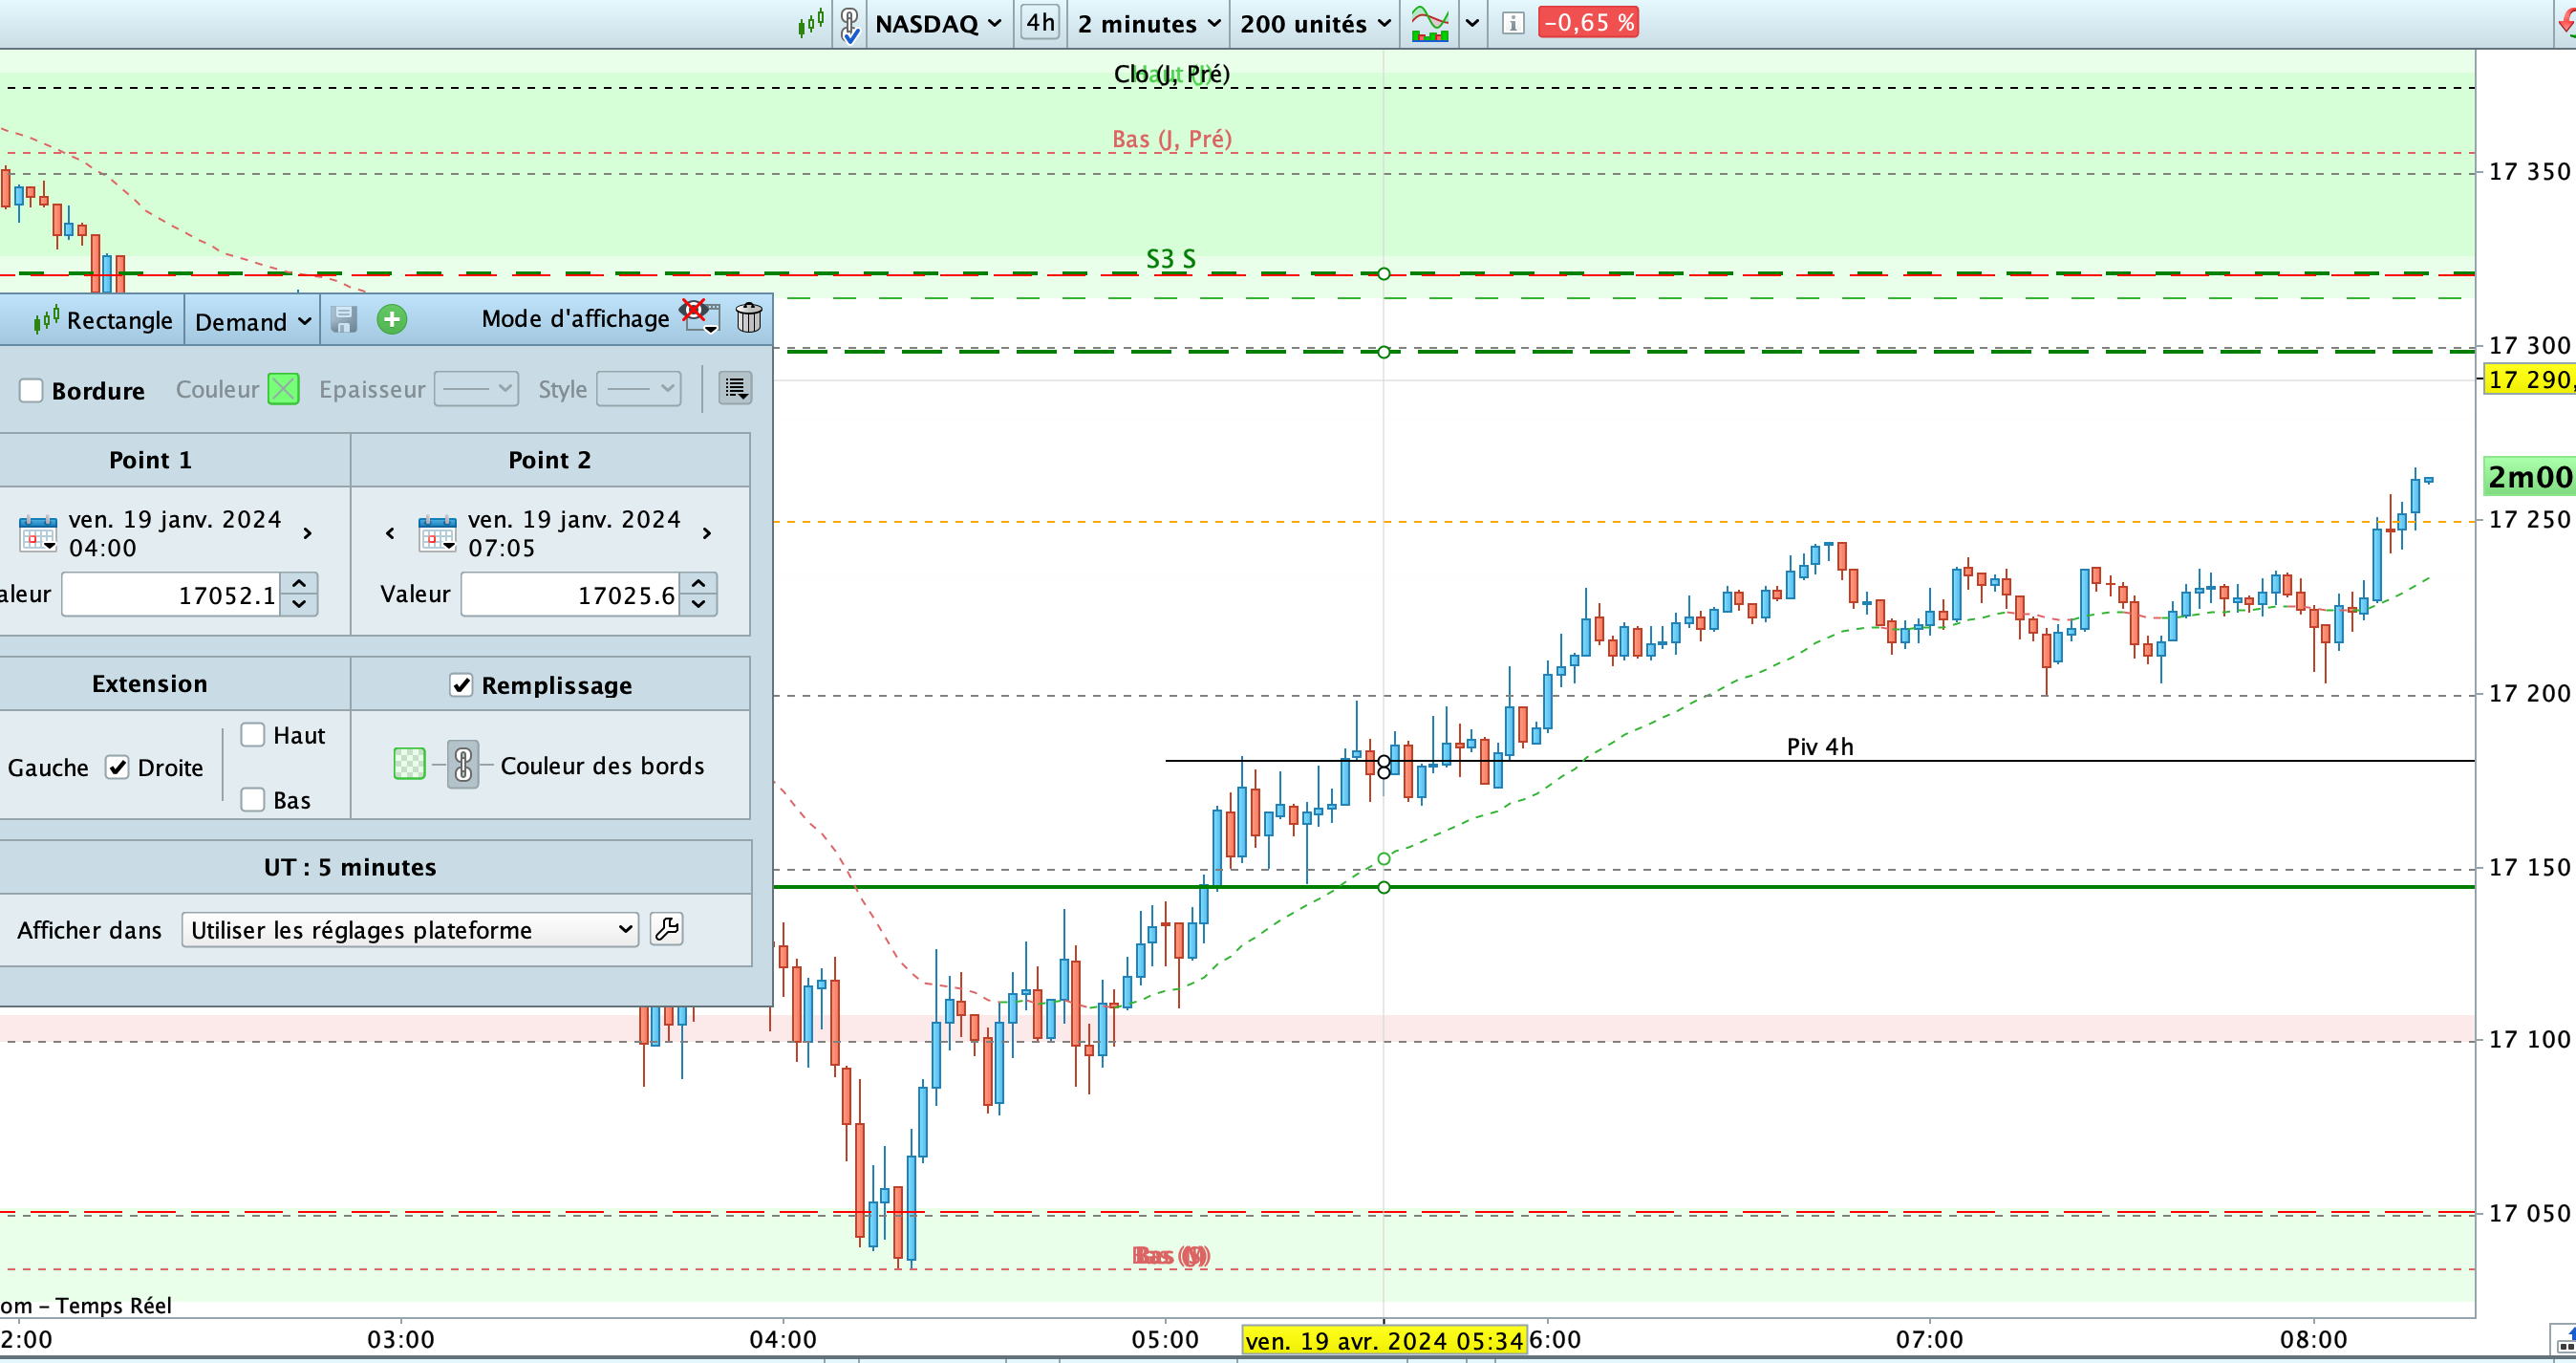This screenshot has height=1363, width=2576.
Task: Click the trash delete icon
Action: [748, 318]
